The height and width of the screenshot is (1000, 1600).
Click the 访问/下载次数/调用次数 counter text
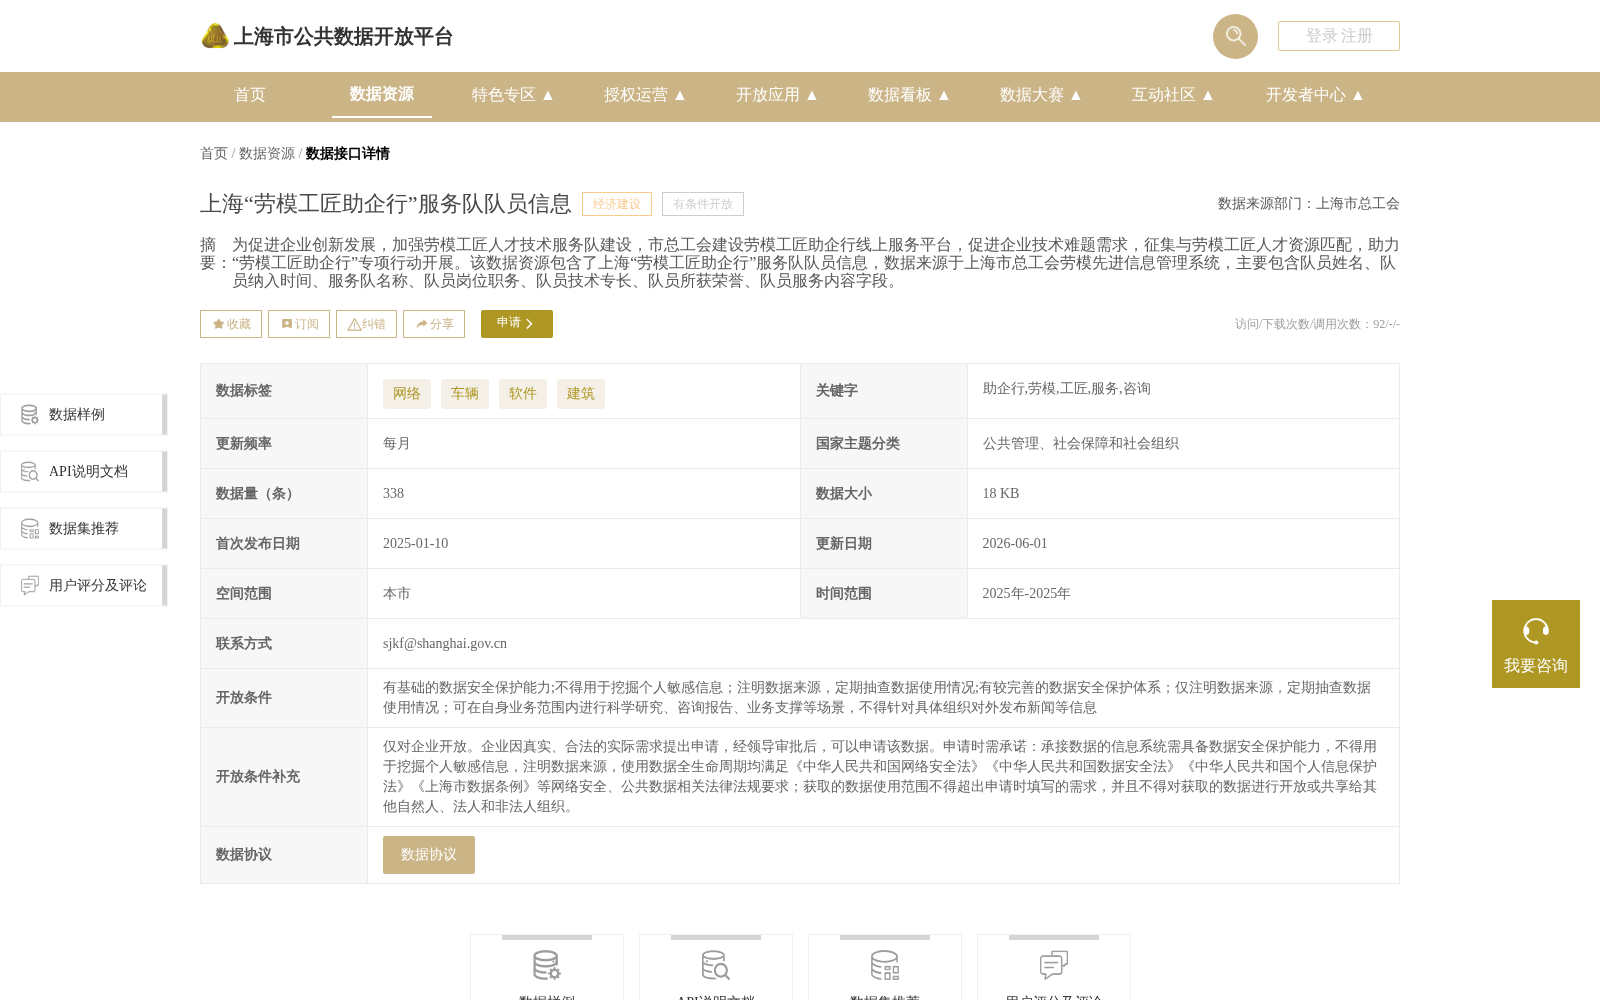coord(1318,324)
